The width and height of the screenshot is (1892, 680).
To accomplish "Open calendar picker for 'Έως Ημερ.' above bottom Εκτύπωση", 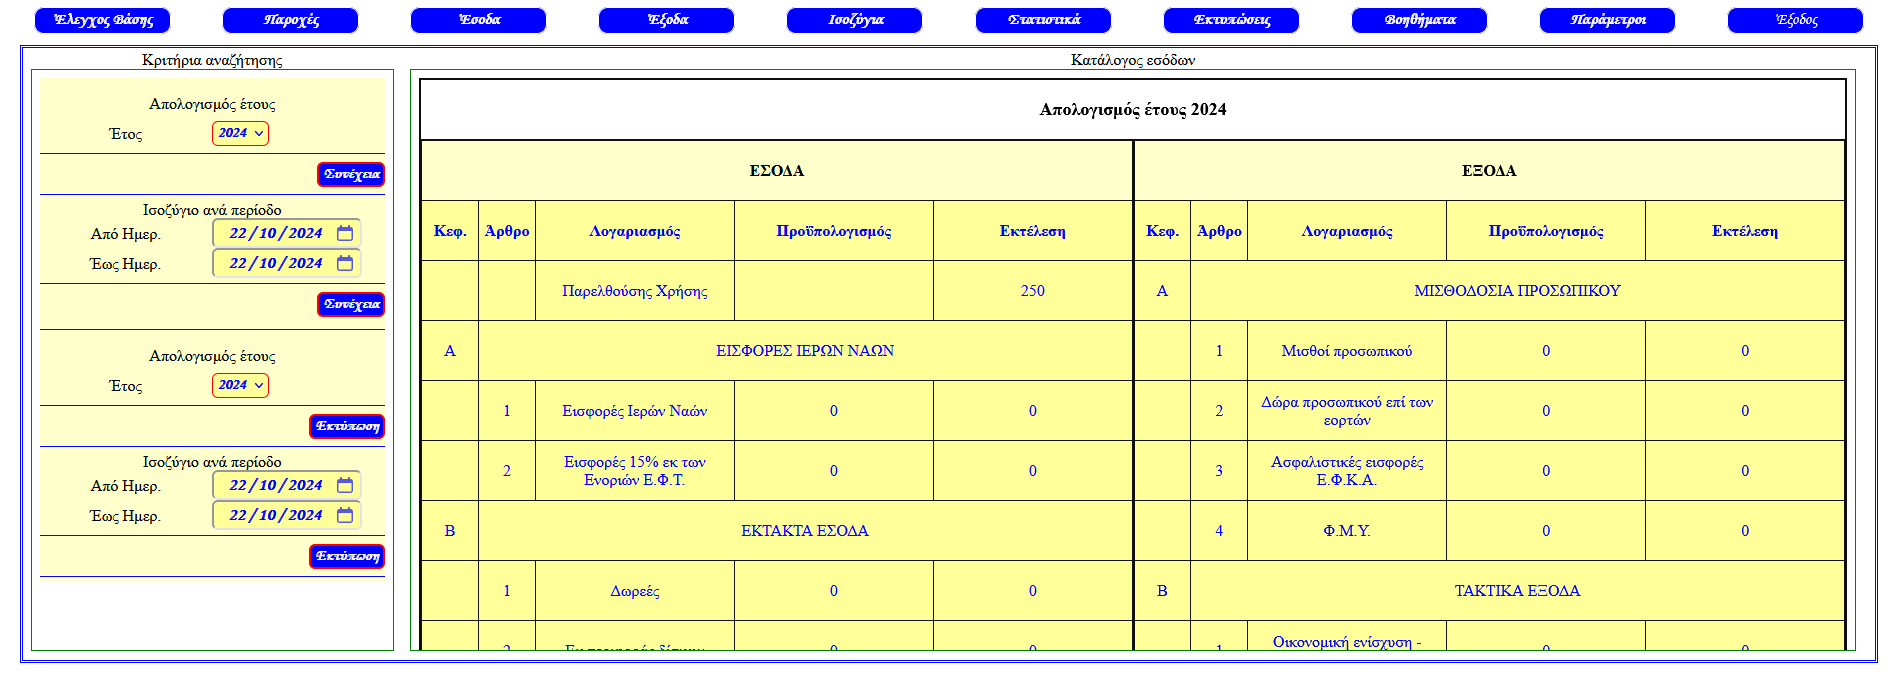I will point(345,515).
